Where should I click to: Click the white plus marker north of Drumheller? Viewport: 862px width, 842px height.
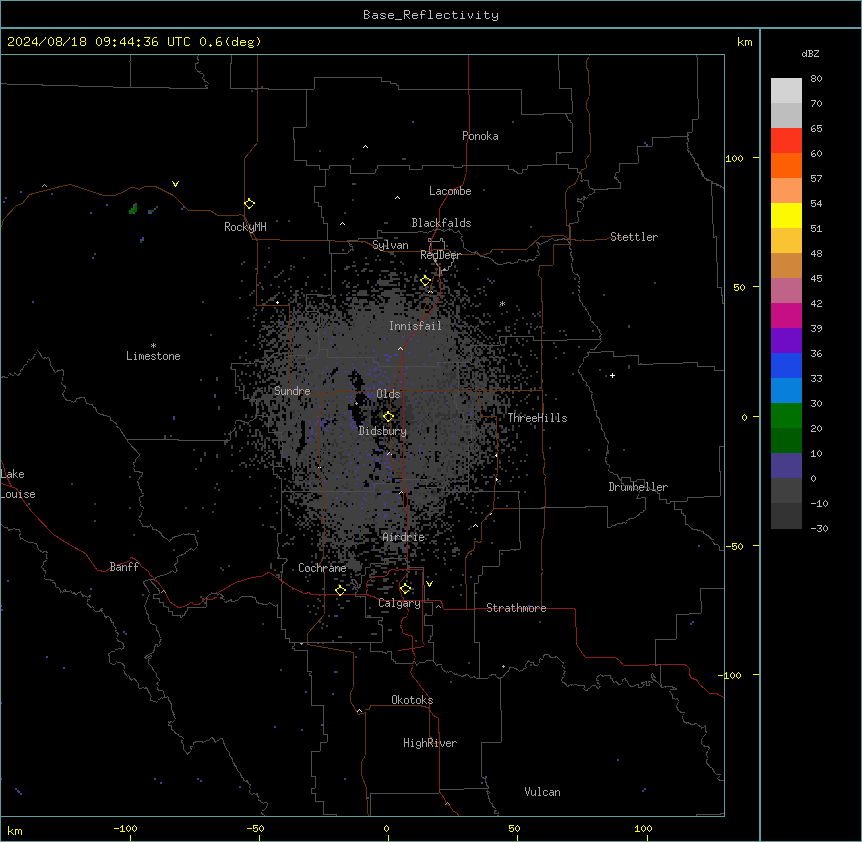(x=612, y=375)
